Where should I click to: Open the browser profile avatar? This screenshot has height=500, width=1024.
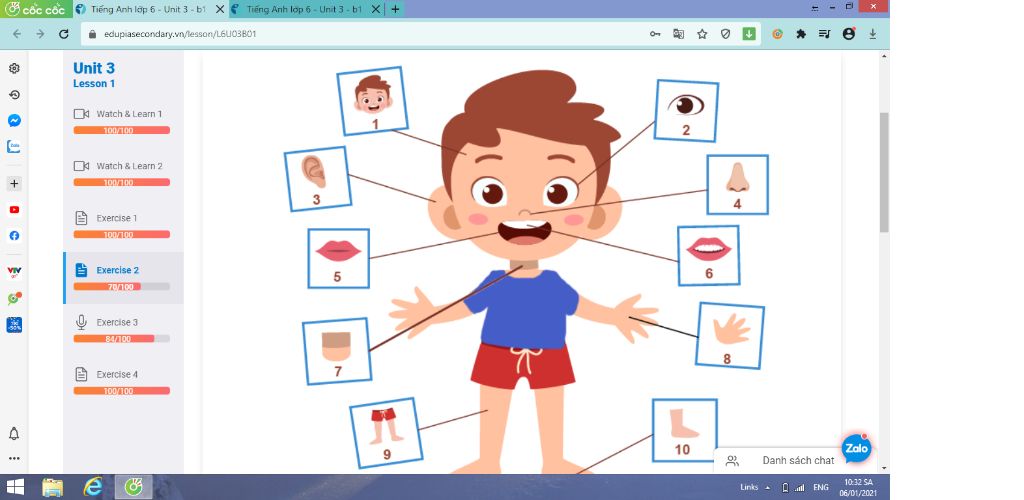(848, 34)
